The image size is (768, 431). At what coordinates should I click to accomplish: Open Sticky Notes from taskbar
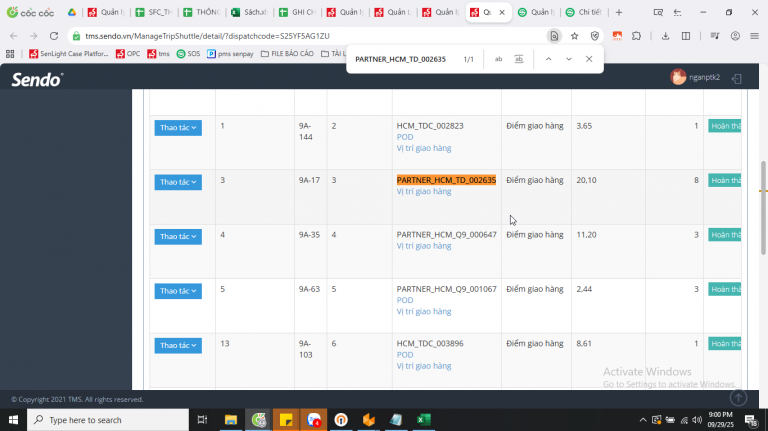click(x=286, y=420)
